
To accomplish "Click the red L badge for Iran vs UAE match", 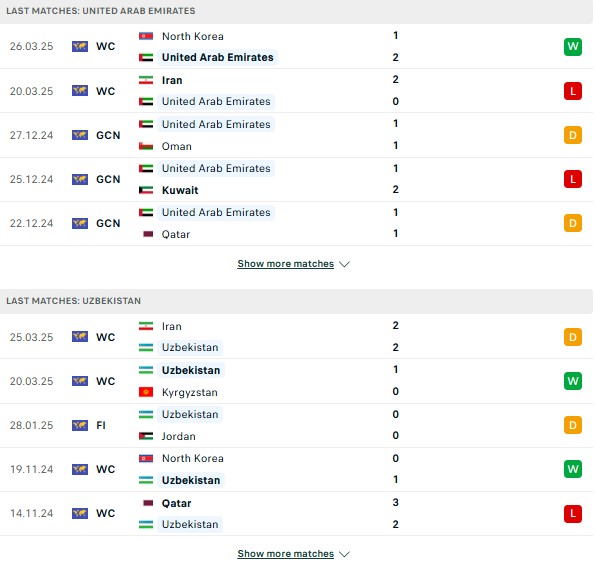I will click(x=572, y=91).
